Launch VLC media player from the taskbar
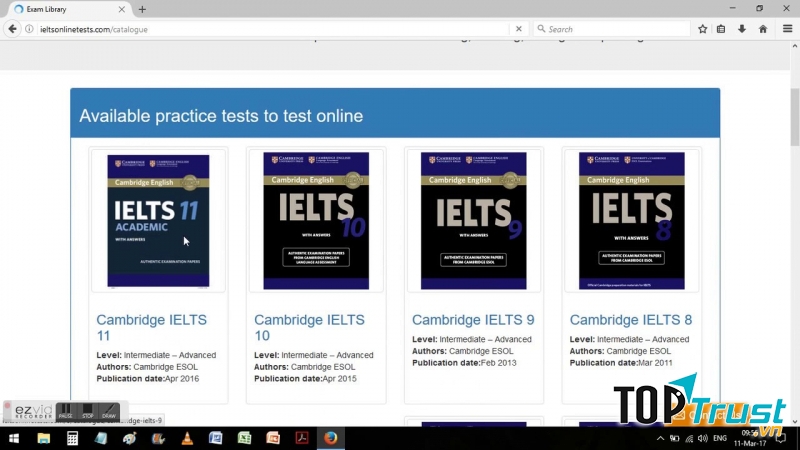 click(x=187, y=438)
